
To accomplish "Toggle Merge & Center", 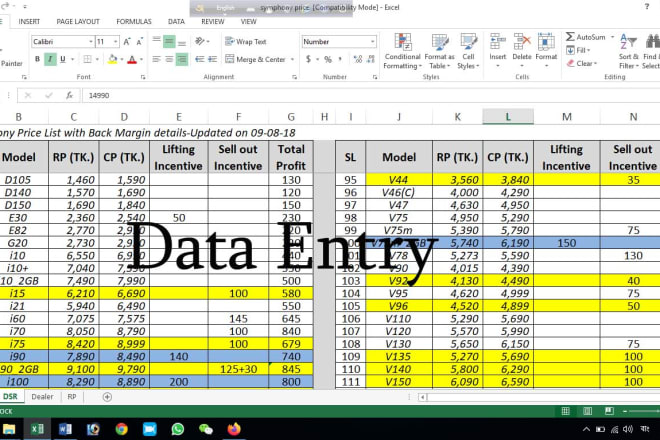I will pos(255,59).
